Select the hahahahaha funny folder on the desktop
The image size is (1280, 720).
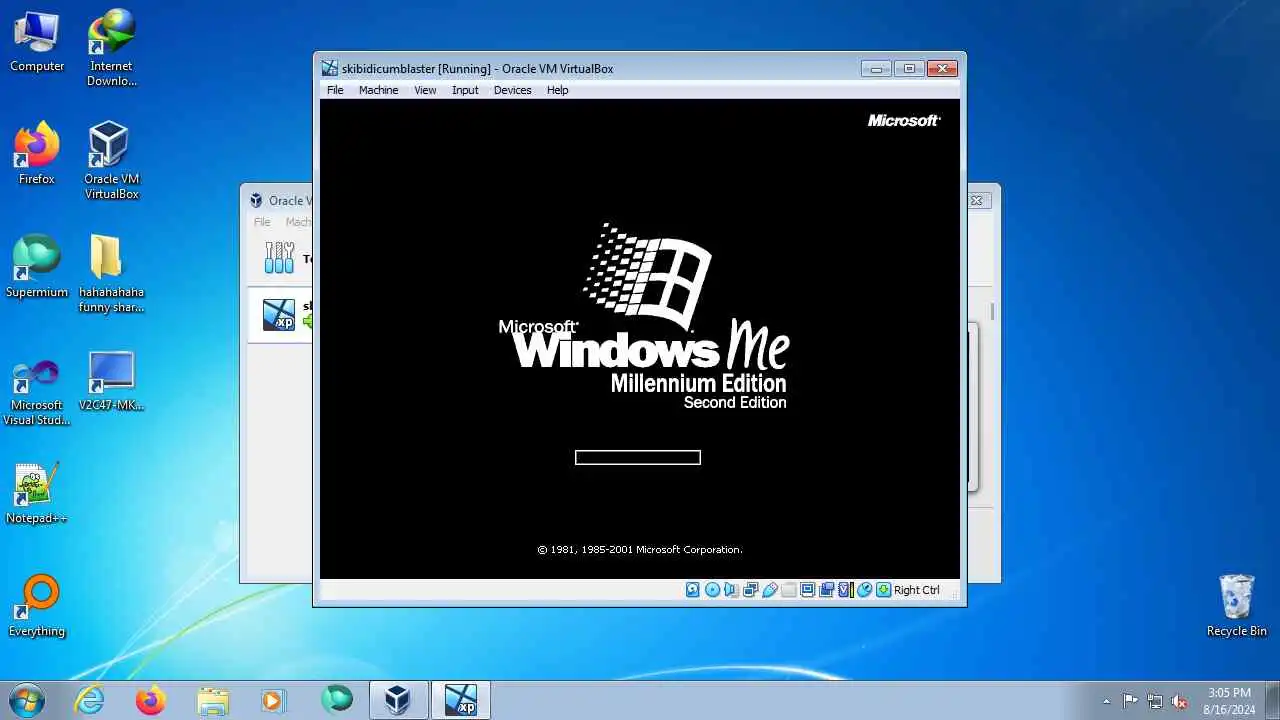click(x=111, y=273)
